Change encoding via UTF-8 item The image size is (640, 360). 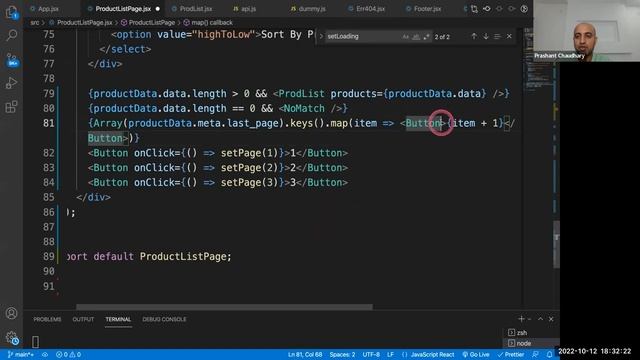371,354
